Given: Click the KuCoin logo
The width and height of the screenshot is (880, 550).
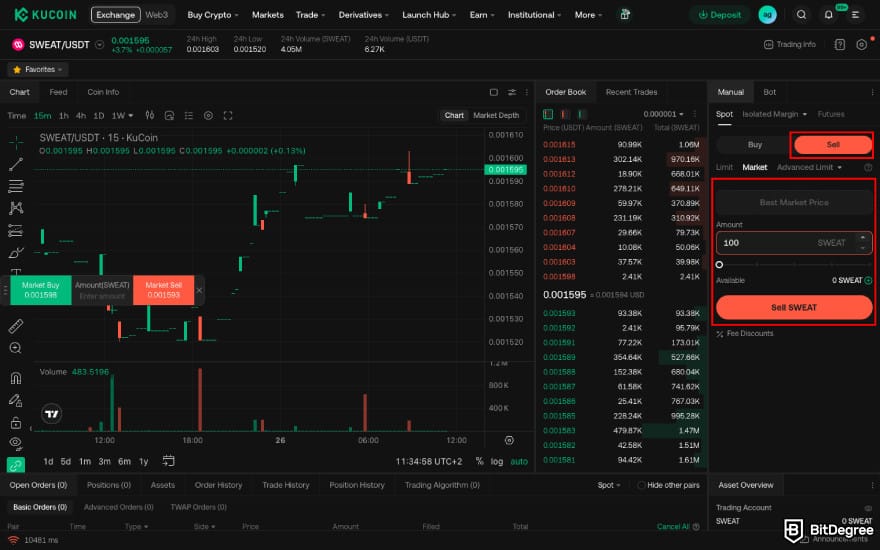Looking at the screenshot, I should click(x=45, y=15).
